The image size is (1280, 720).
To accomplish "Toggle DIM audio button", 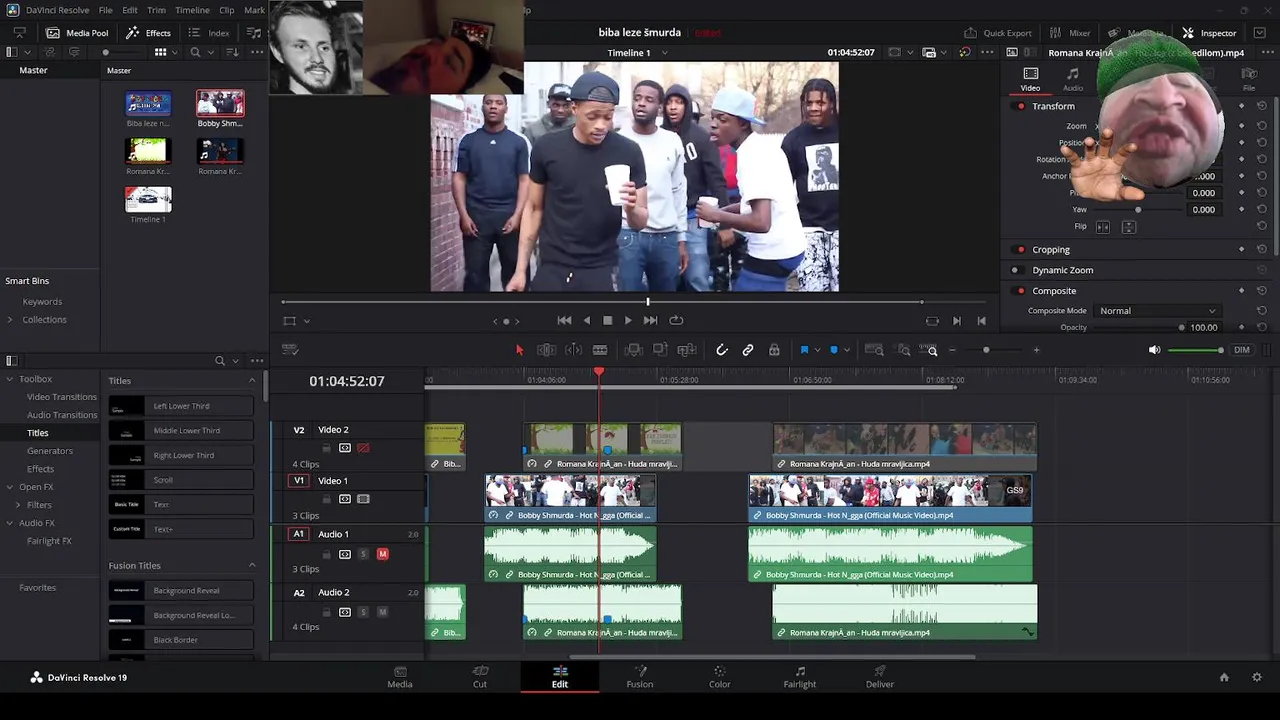I will click(x=1242, y=350).
